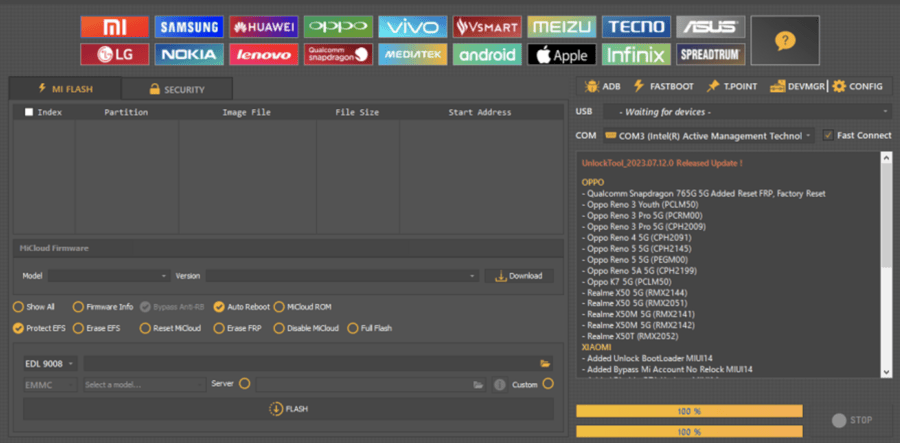
Task: Enable the Fast Connect checkbox
Action: (x=828, y=136)
